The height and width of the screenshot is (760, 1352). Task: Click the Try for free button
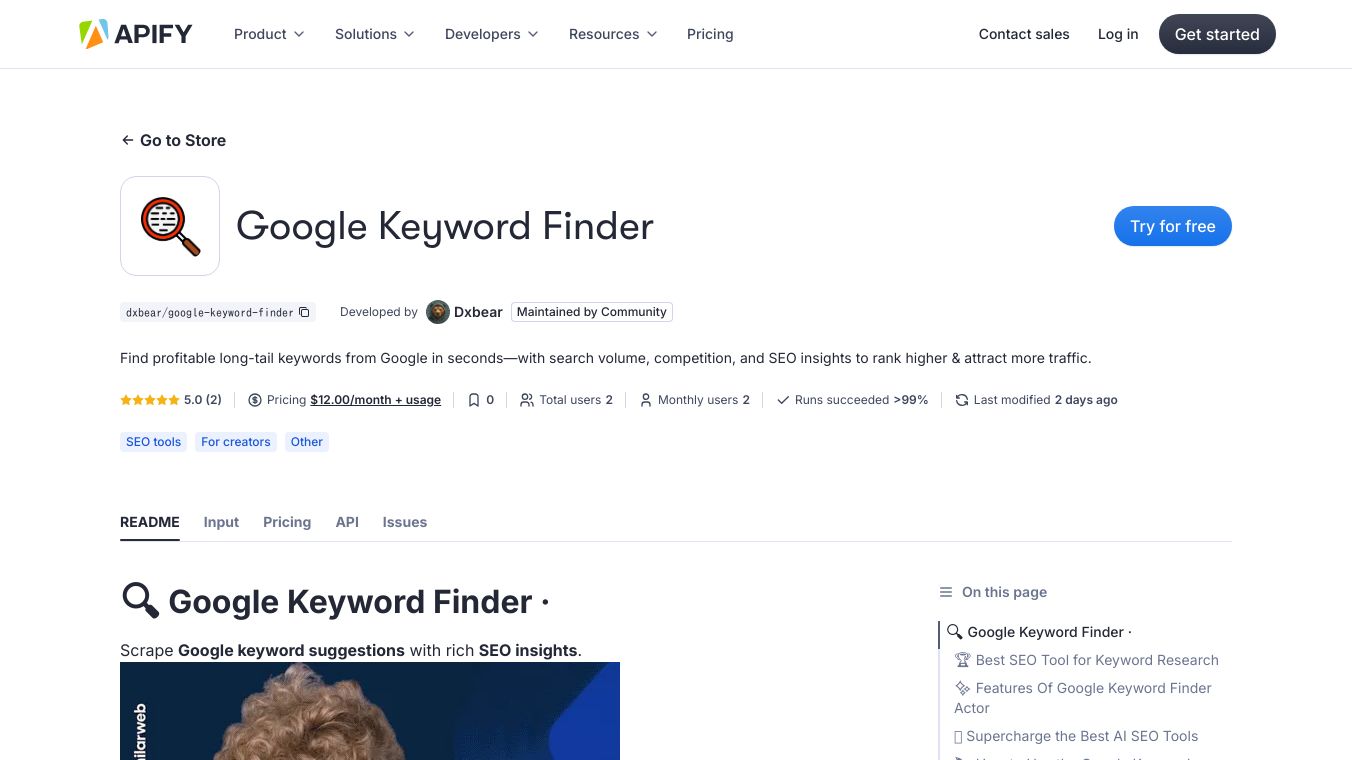click(1172, 226)
